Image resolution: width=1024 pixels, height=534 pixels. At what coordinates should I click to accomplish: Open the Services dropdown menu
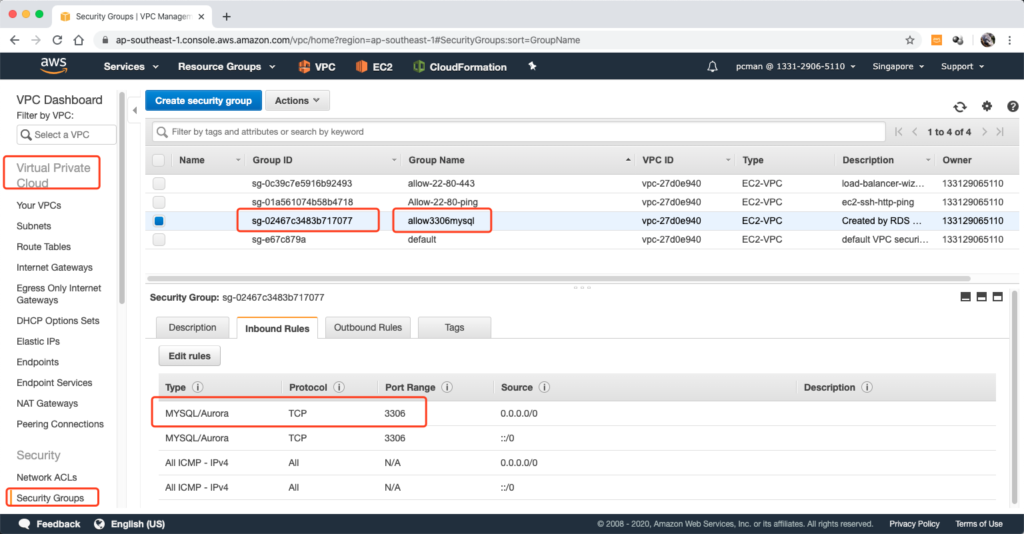point(131,67)
